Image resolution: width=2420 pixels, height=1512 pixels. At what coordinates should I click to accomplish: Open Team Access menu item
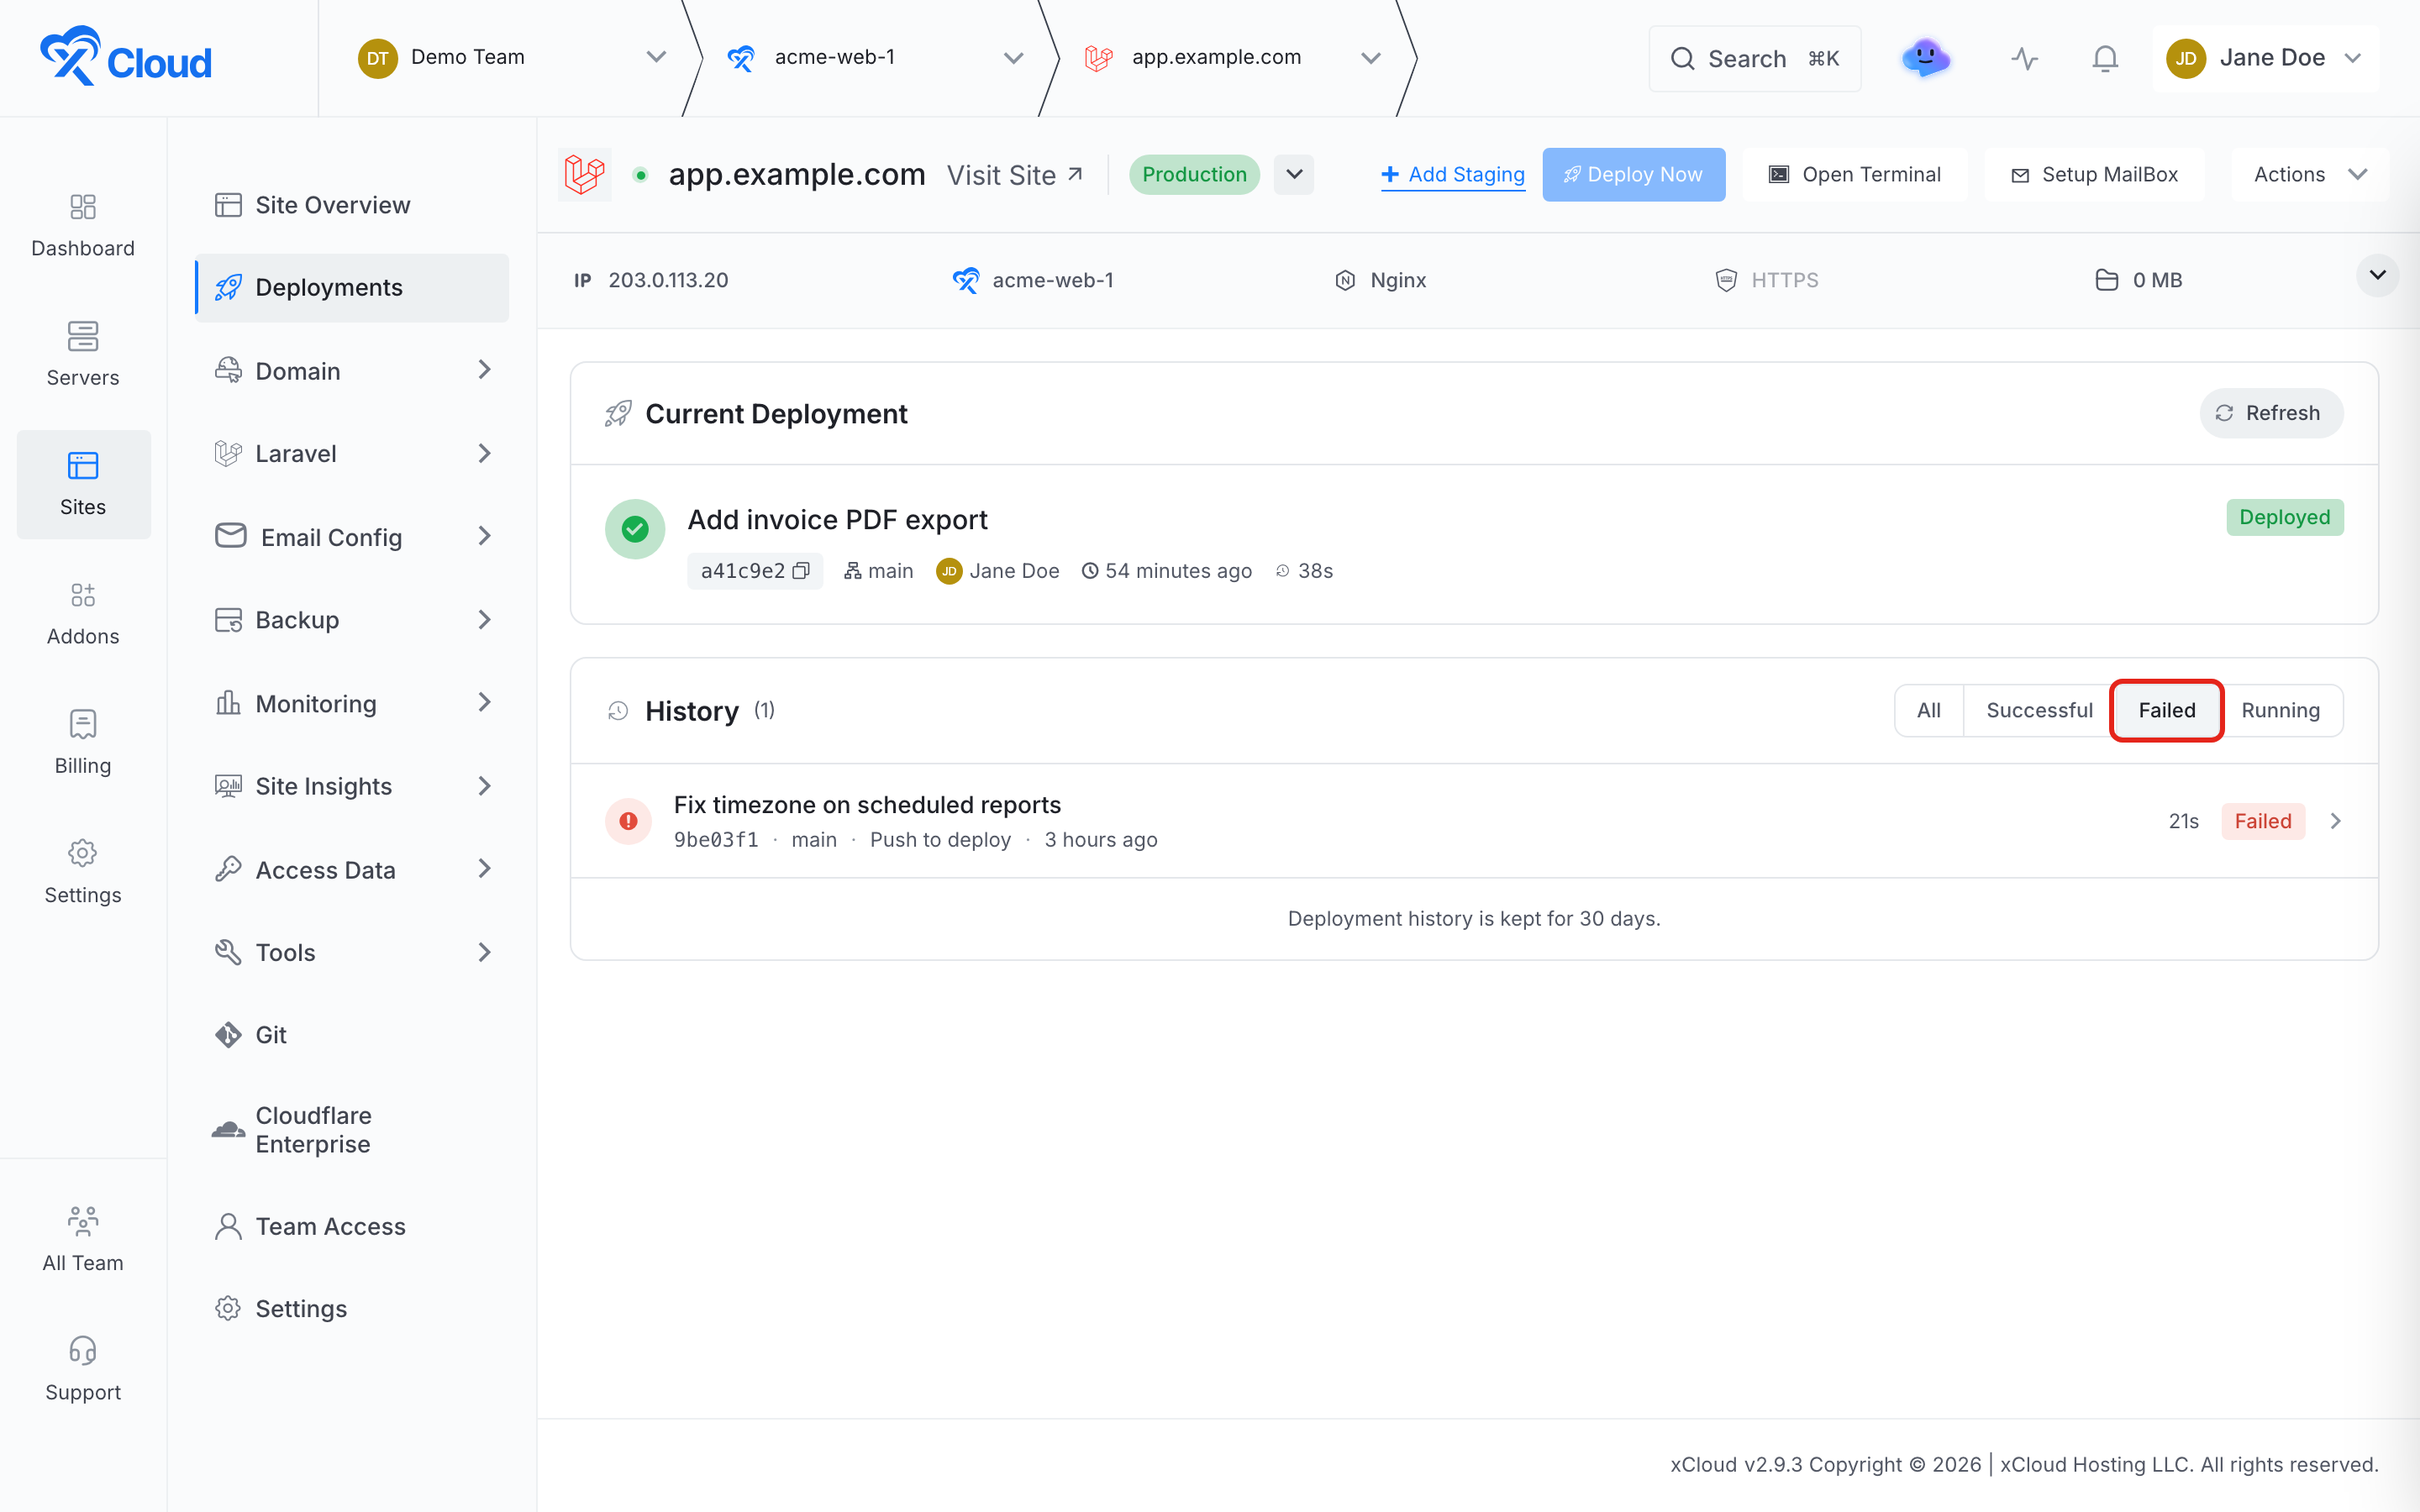(352, 1226)
